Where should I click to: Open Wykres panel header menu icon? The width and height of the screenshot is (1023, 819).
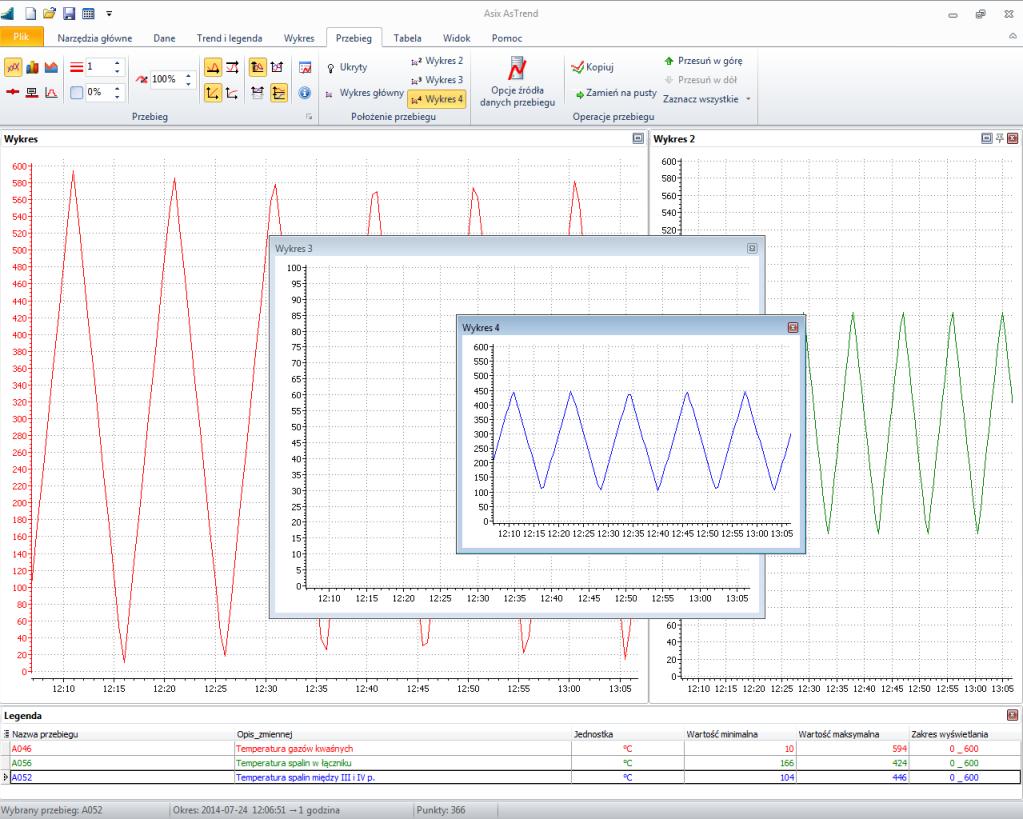coord(638,138)
